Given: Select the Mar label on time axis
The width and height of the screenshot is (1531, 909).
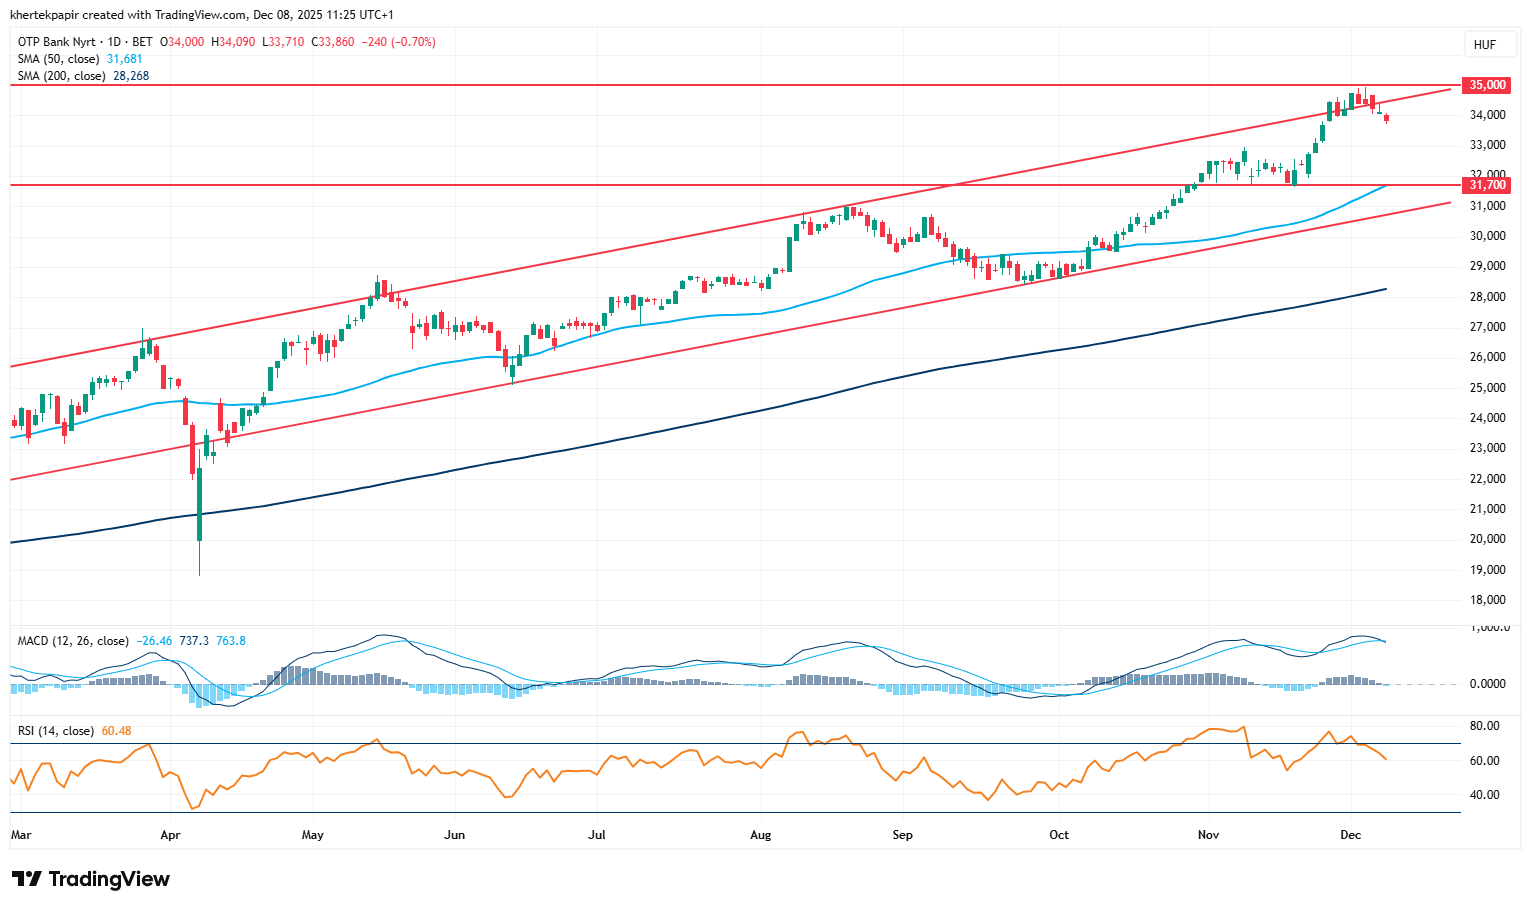Looking at the screenshot, I should coord(20,835).
